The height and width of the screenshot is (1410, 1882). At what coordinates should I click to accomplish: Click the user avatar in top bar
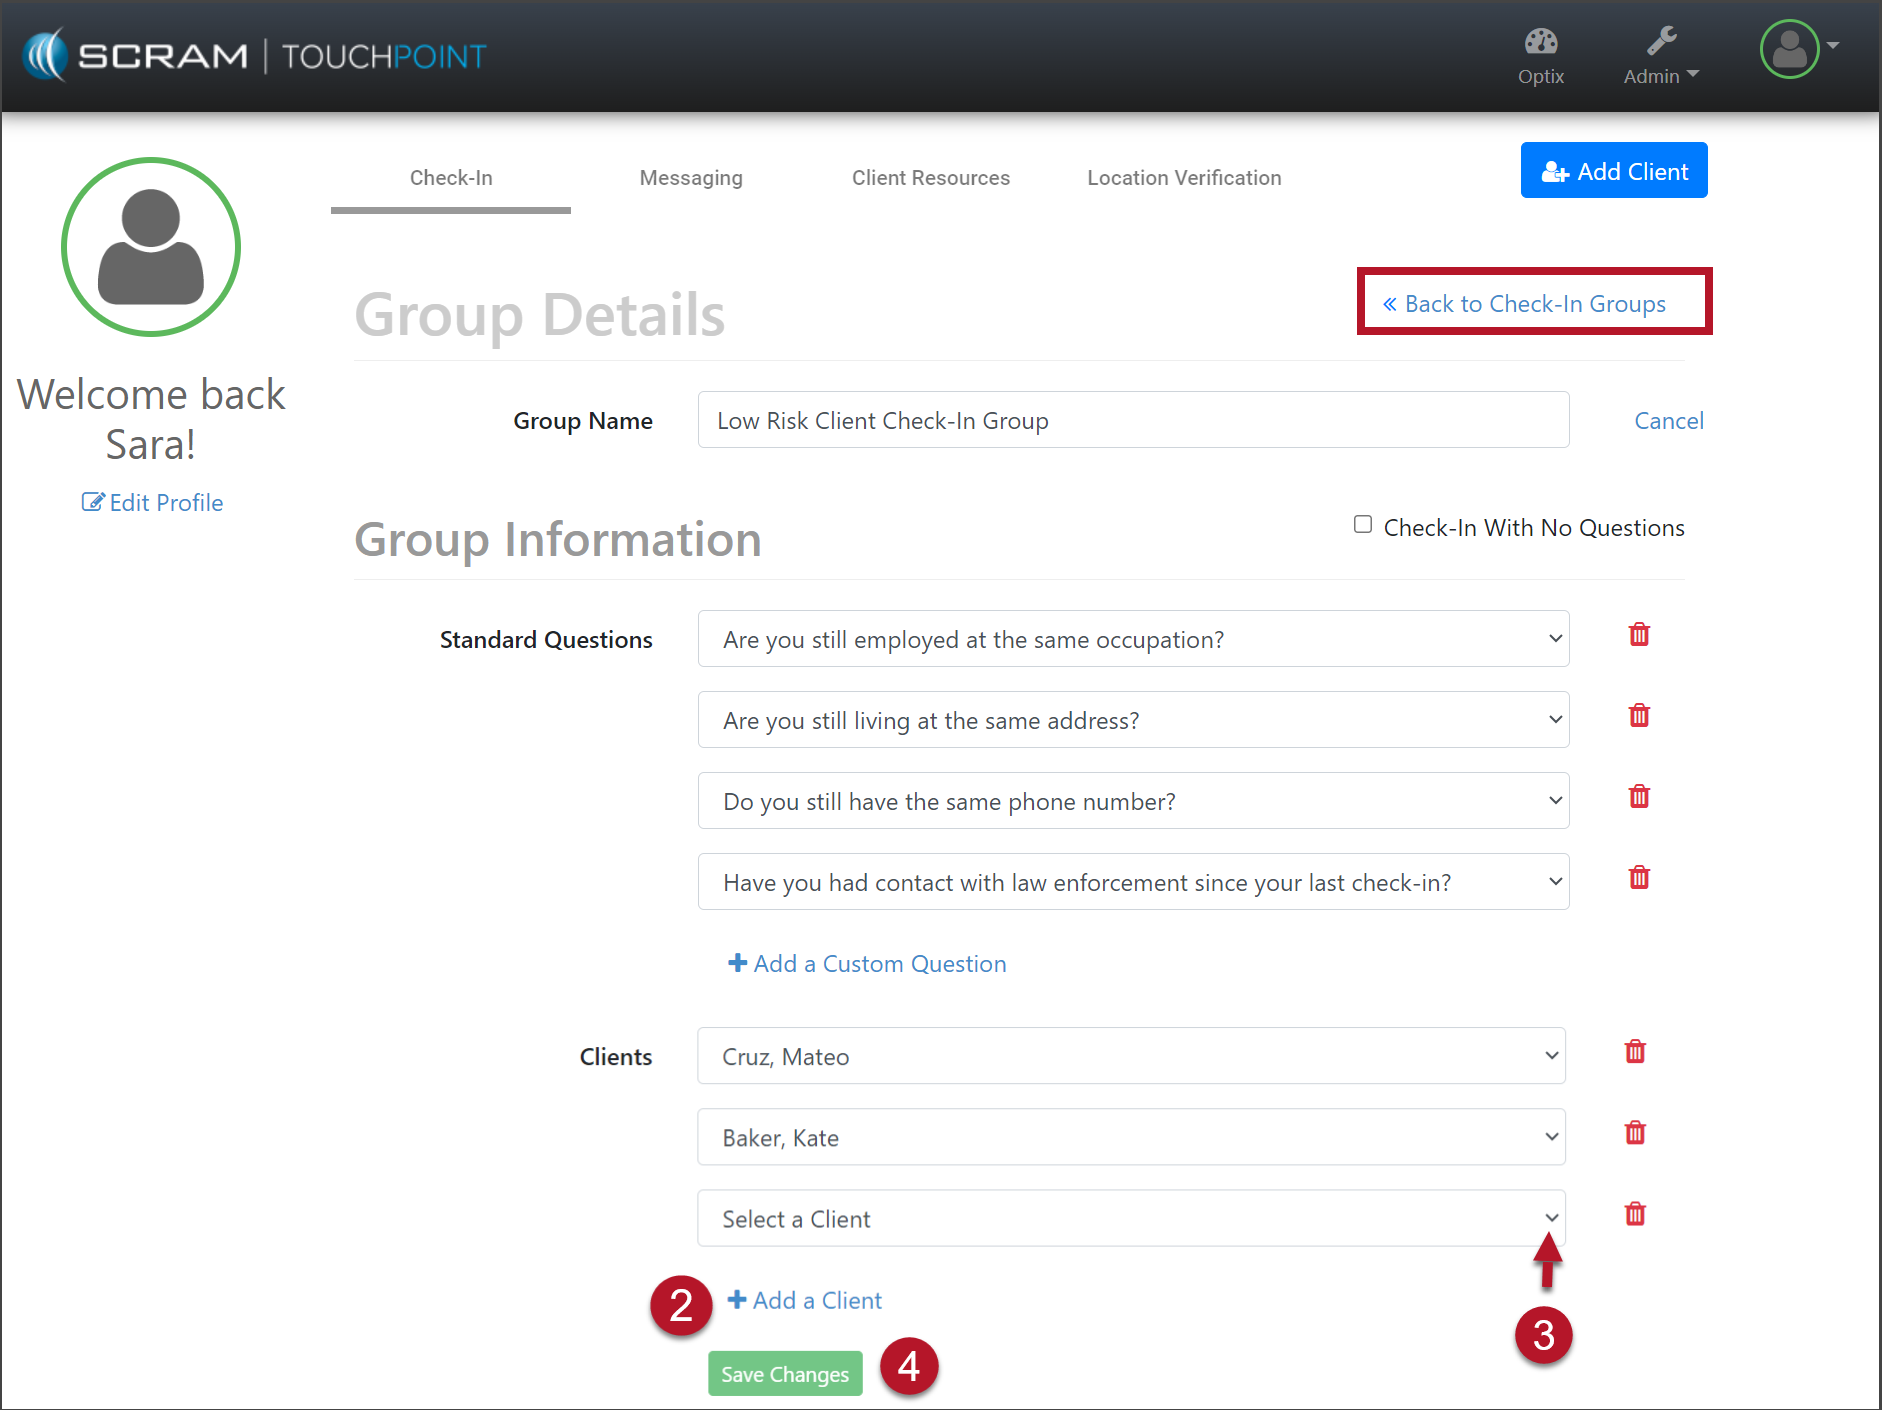tap(1789, 49)
